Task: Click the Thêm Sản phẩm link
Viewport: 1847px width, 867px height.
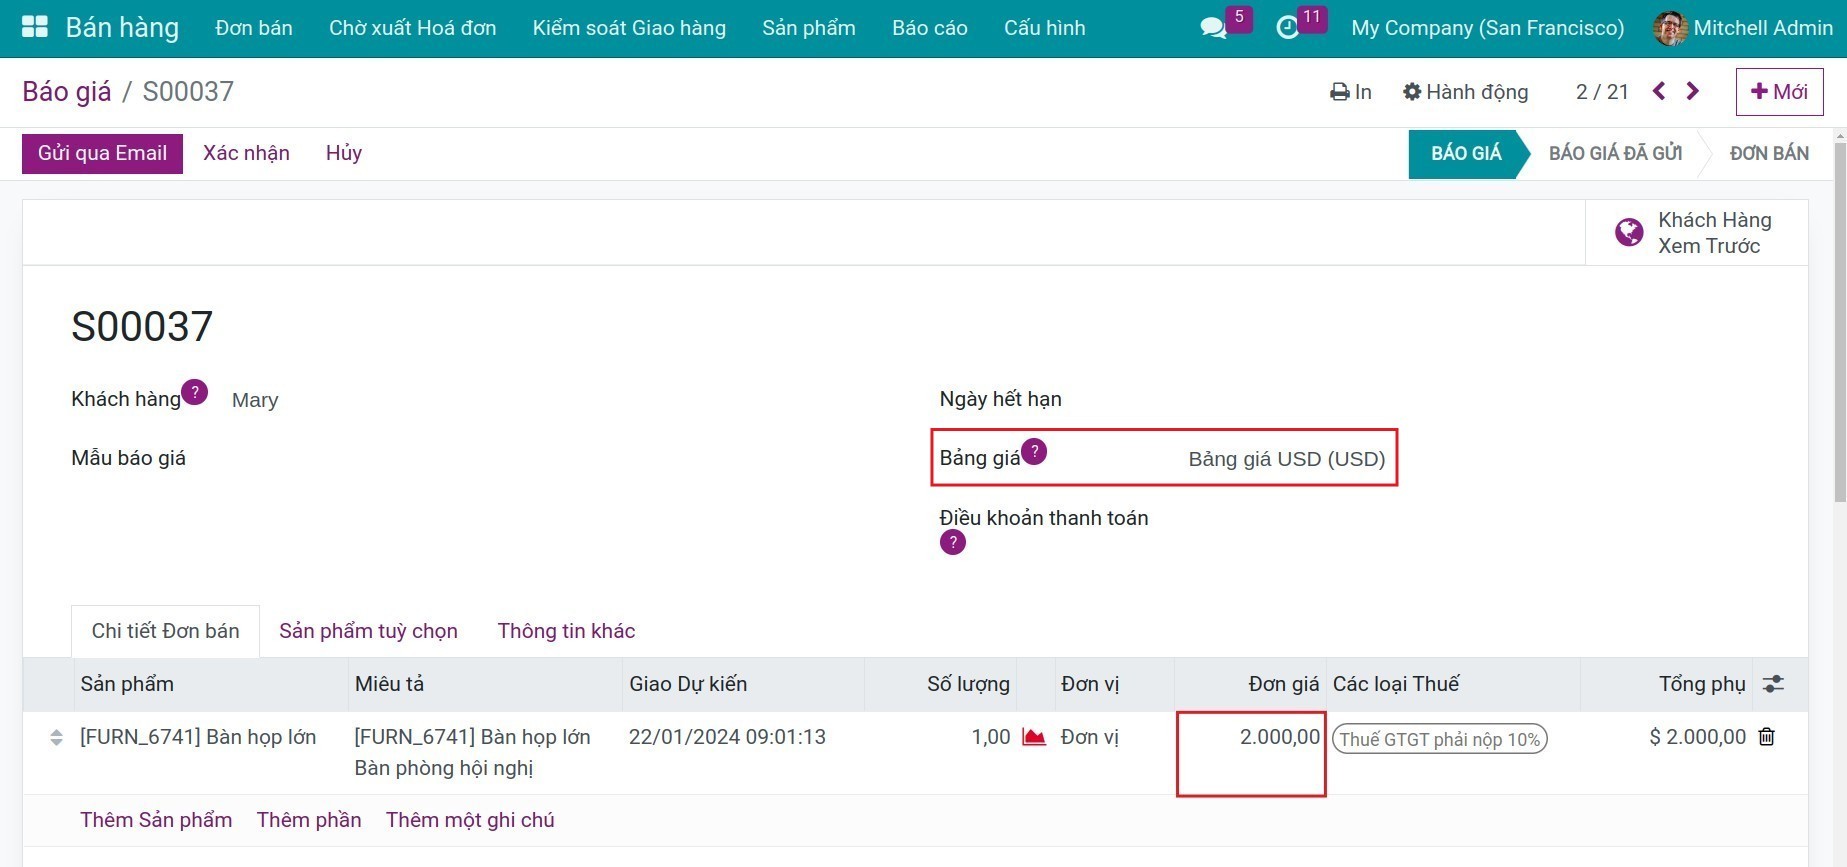Action: tap(156, 820)
